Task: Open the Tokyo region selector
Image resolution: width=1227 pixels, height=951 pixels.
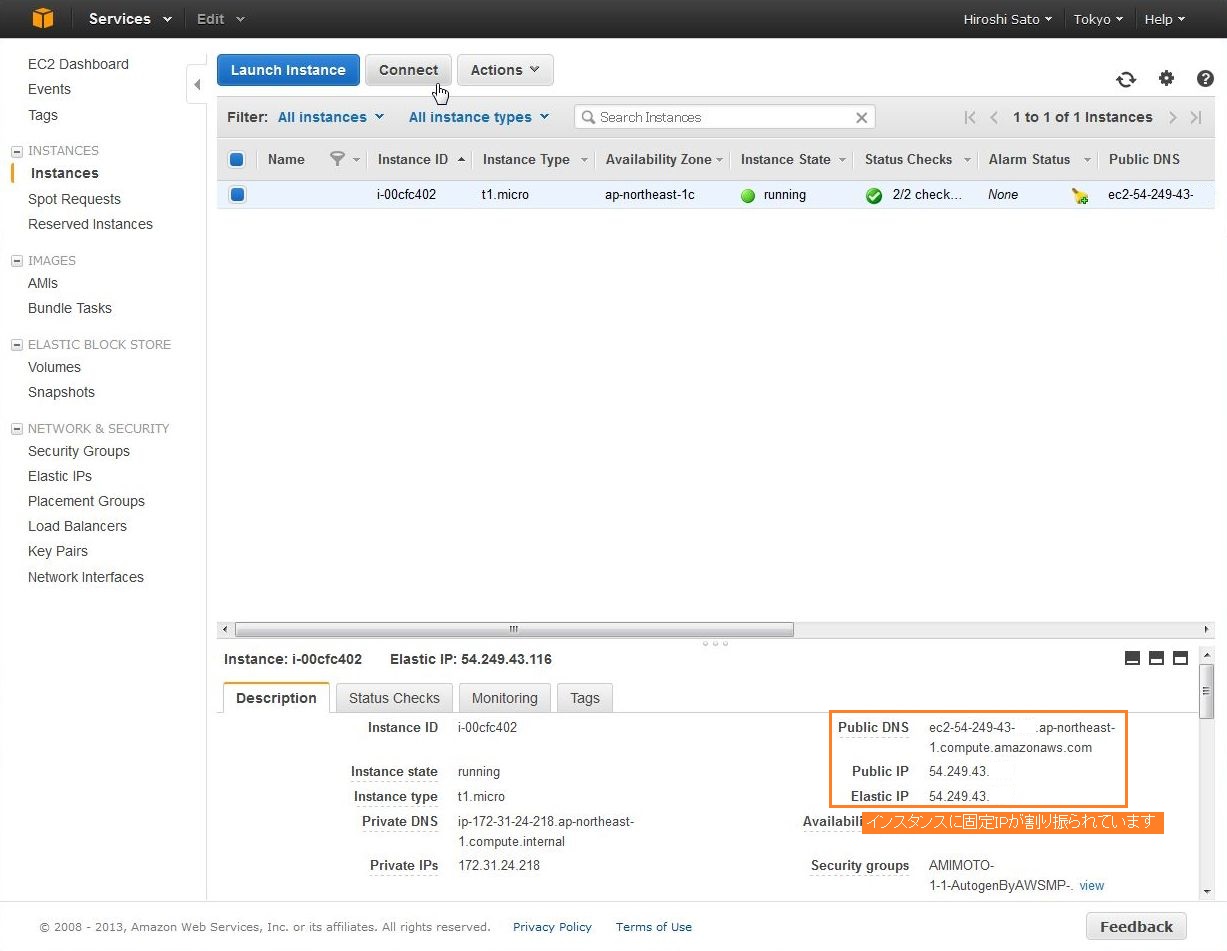Action: click(x=1098, y=19)
